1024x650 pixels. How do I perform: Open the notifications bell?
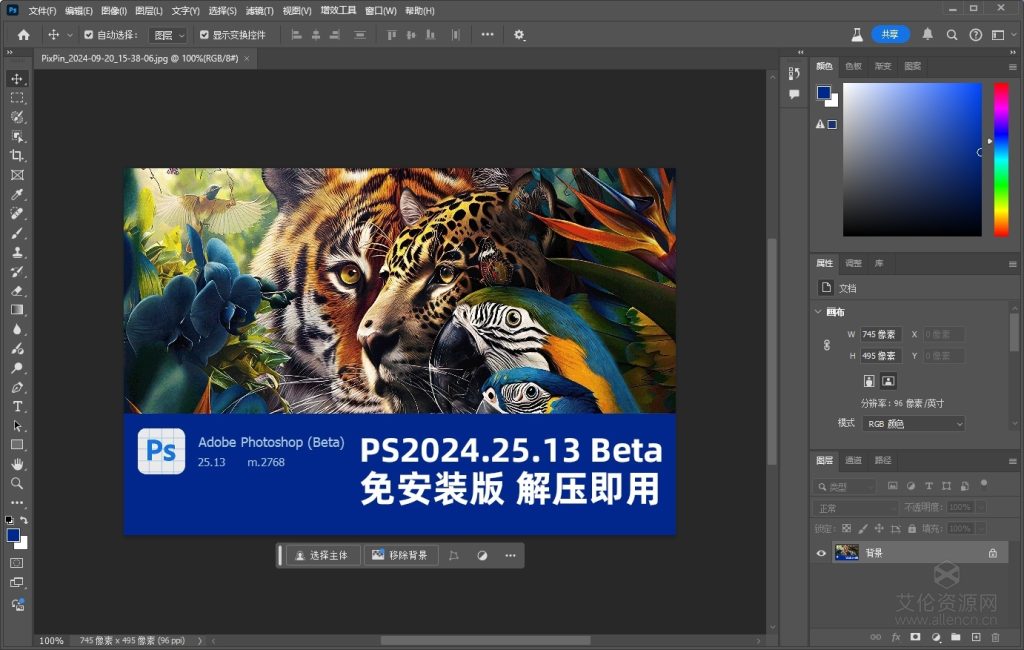coord(927,35)
